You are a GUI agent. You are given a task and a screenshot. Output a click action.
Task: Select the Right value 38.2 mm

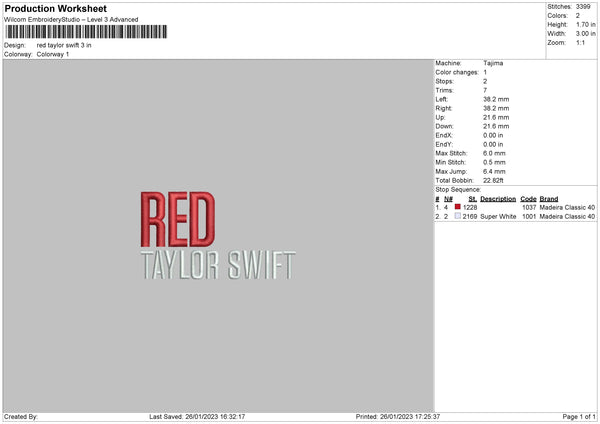496,108
